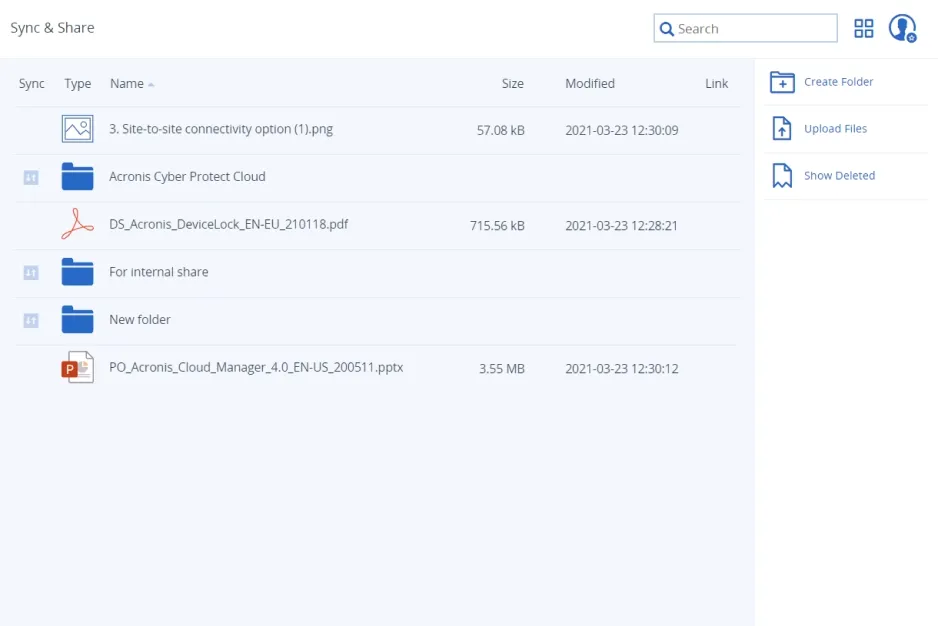Screen dimensions: 938x626
Task: Click the PDF icon for DS_Acronis_DeviceLock
Action: (77, 226)
